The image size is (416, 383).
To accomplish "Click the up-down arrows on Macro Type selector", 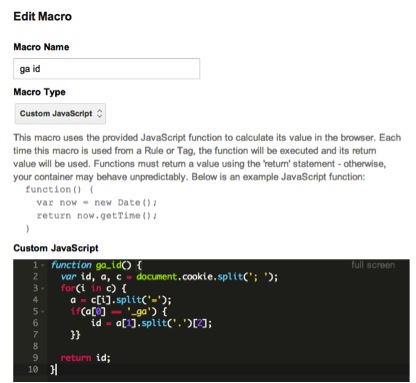I will coord(99,114).
